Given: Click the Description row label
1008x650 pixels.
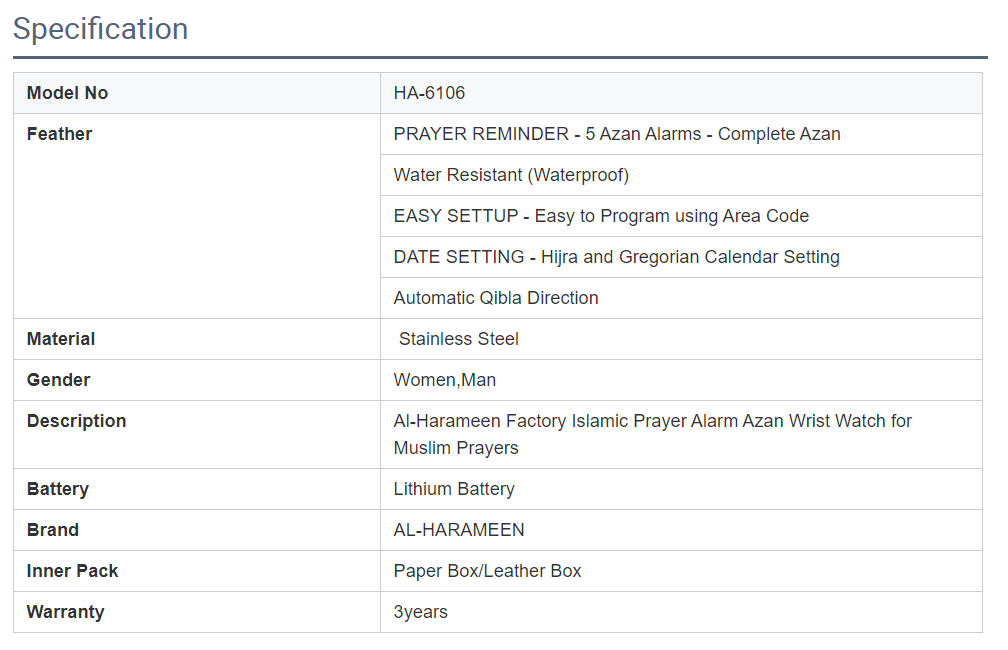Looking at the screenshot, I should [76, 421].
